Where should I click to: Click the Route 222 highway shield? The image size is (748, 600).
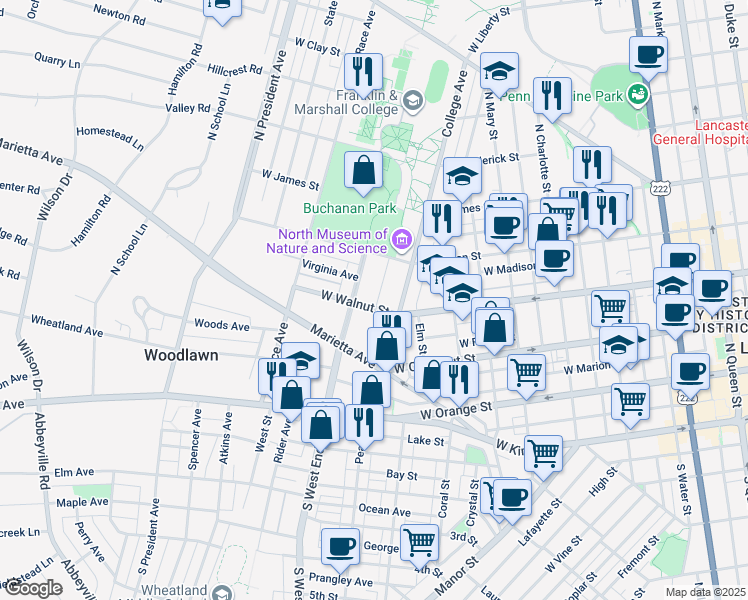(x=658, y=187)
